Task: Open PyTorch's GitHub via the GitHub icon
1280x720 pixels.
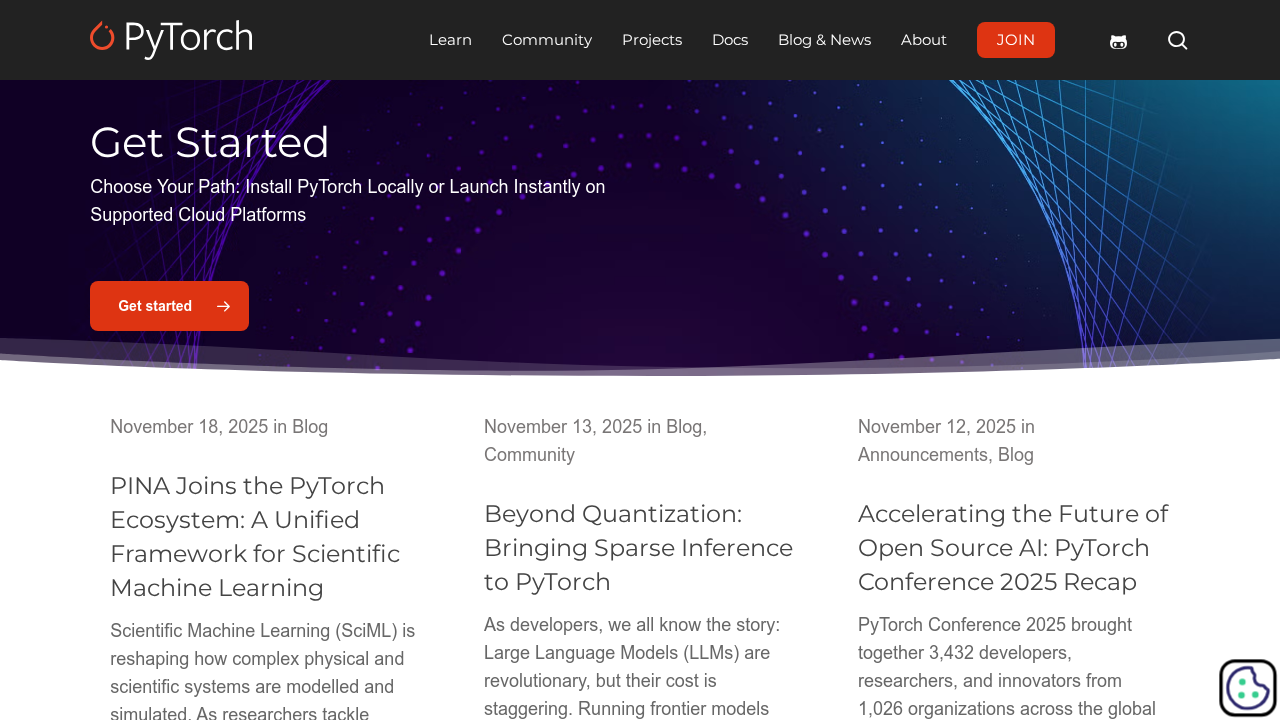Action: click(1118, 40)
